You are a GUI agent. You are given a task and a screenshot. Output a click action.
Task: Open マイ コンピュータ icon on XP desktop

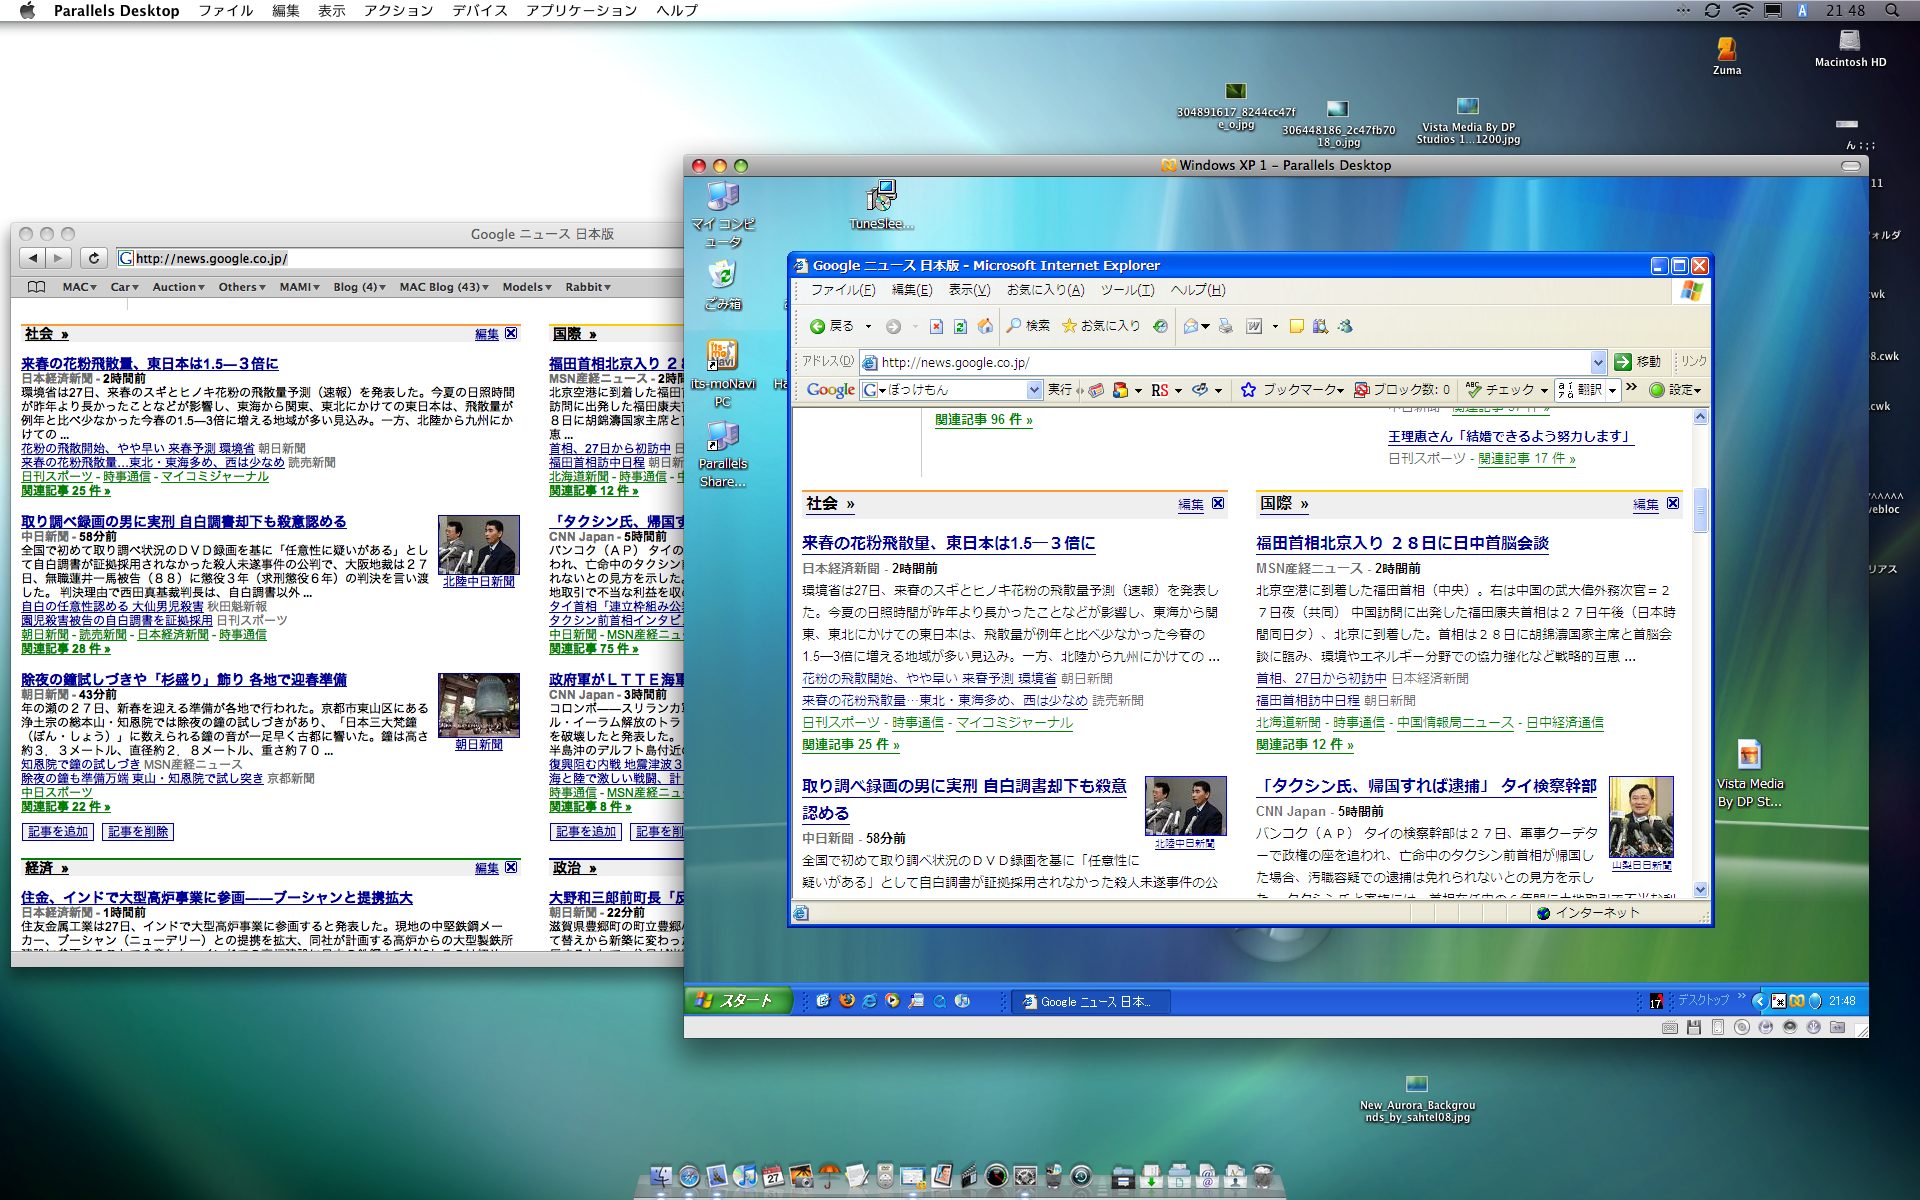click(x=723, y=213)
